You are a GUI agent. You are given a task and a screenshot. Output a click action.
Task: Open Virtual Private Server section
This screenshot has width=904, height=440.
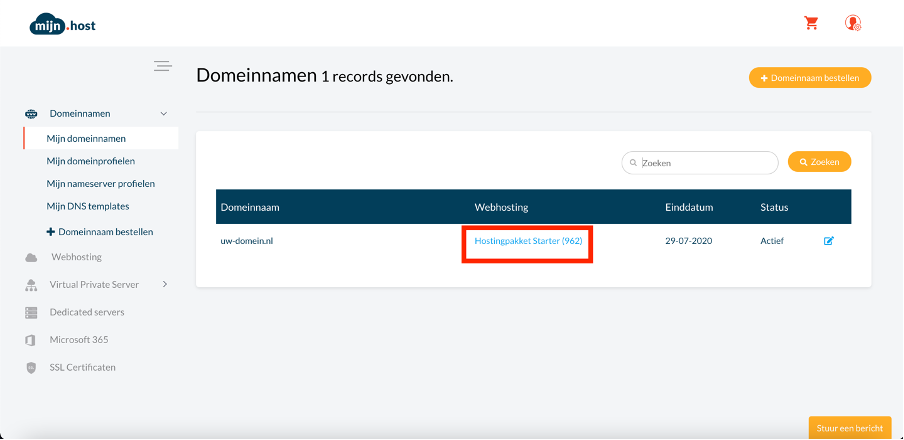pos(94,284)
